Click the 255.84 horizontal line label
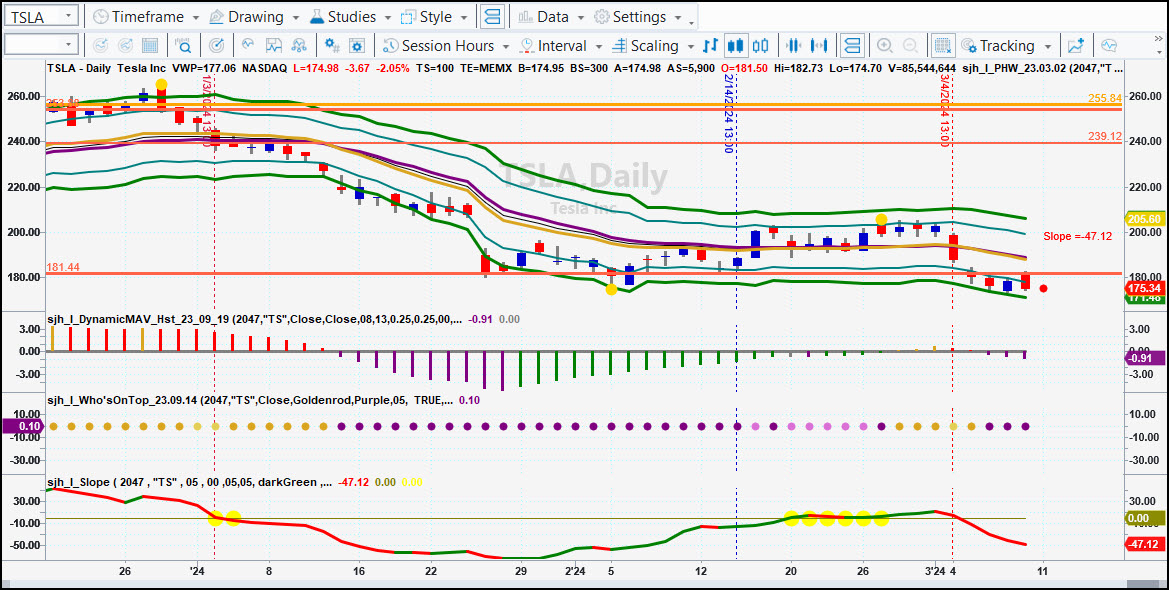The image size is (1169, 590). coord(1105,98)
